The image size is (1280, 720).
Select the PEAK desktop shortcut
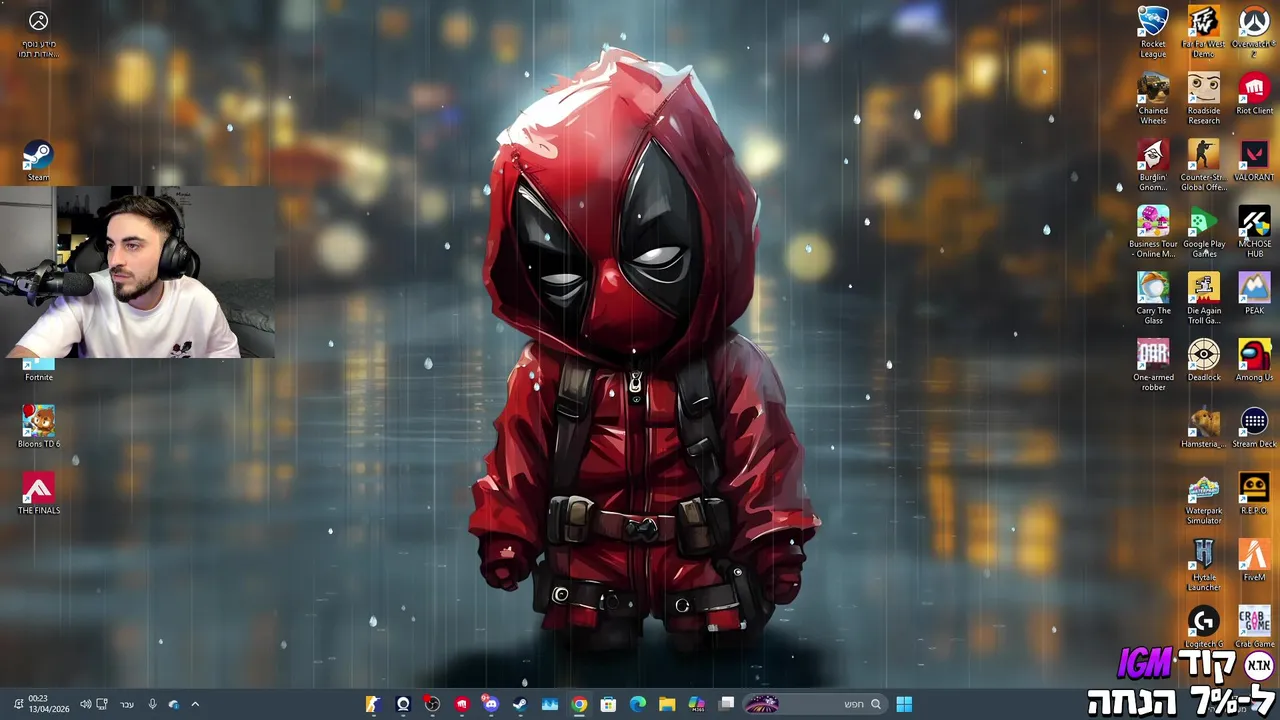pyautogui.click(x=1254, y=294)
